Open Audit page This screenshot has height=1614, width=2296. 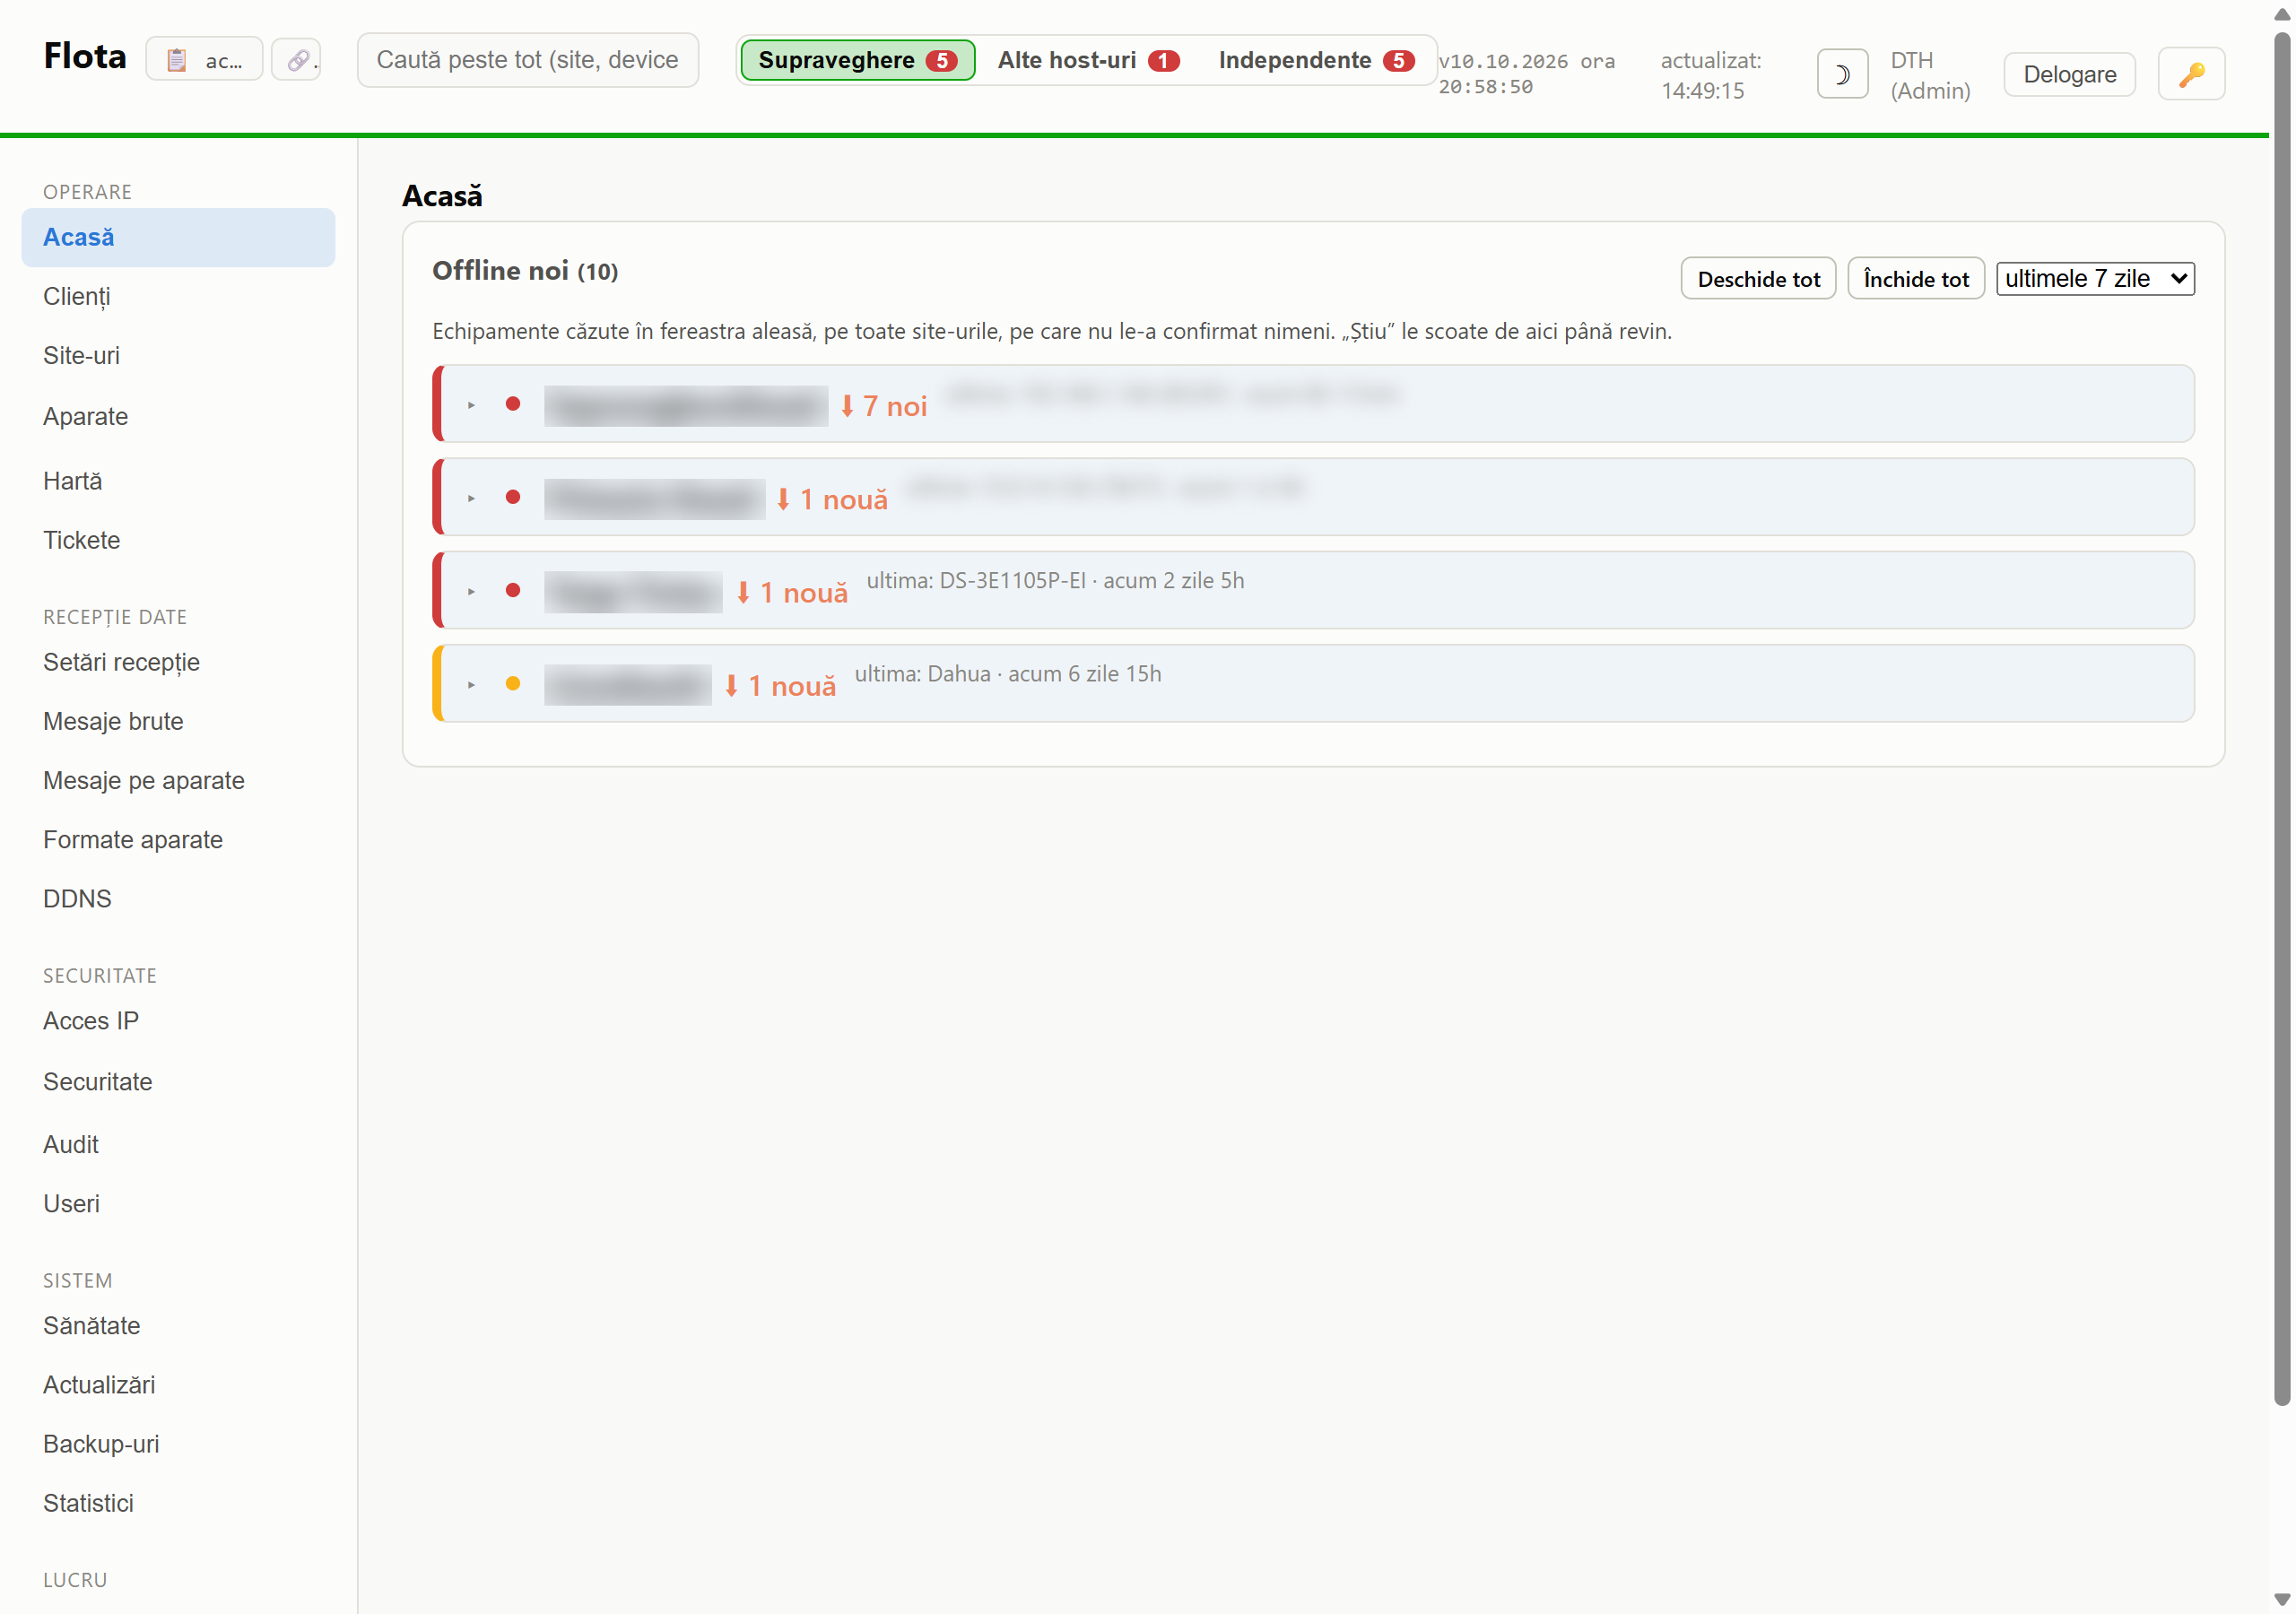178,1144
